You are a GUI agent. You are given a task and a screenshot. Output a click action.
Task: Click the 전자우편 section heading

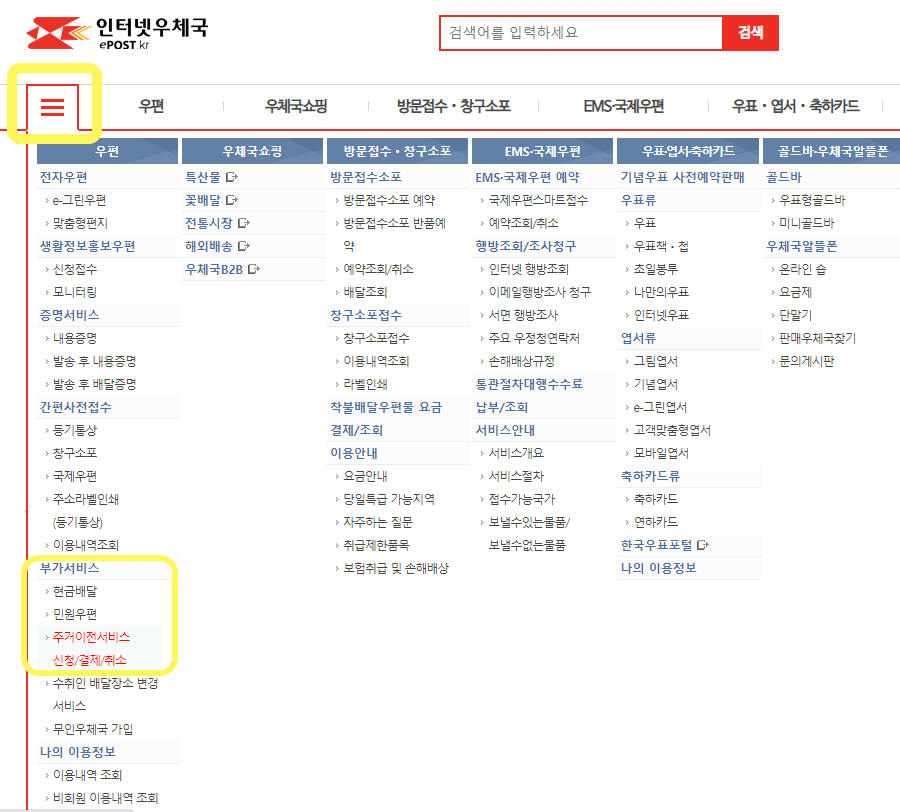63,177
